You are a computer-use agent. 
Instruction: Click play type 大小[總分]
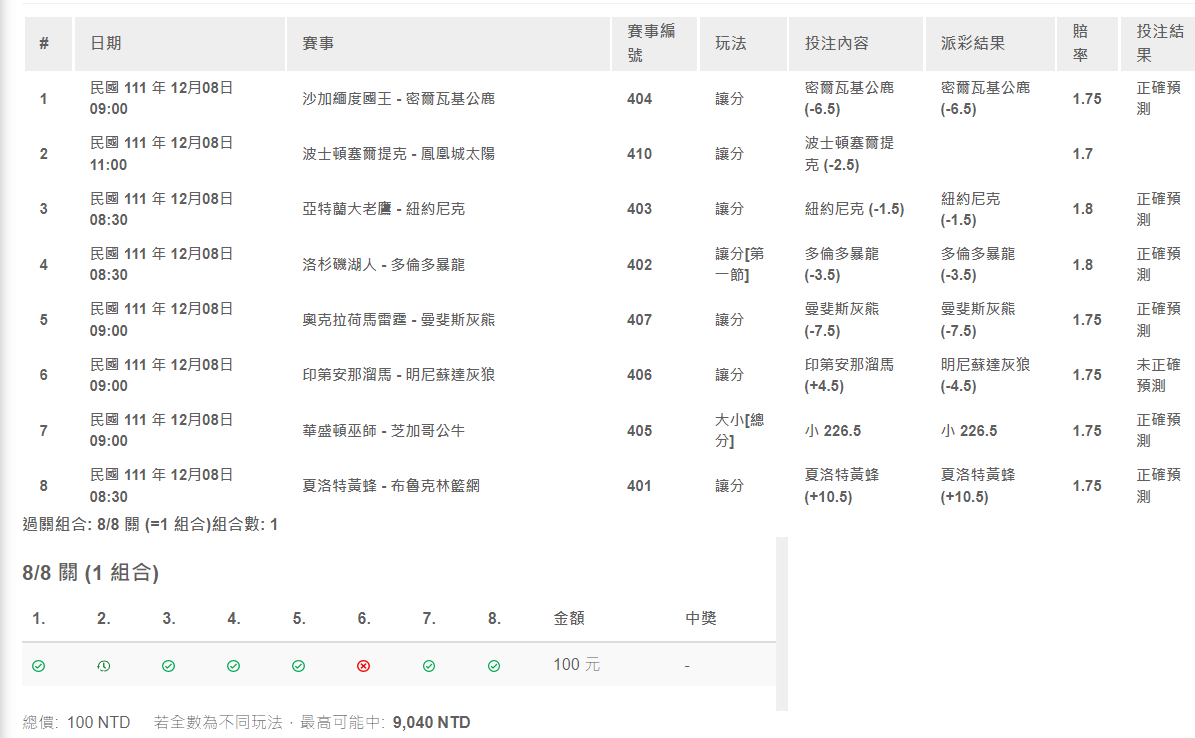(739, 431)
